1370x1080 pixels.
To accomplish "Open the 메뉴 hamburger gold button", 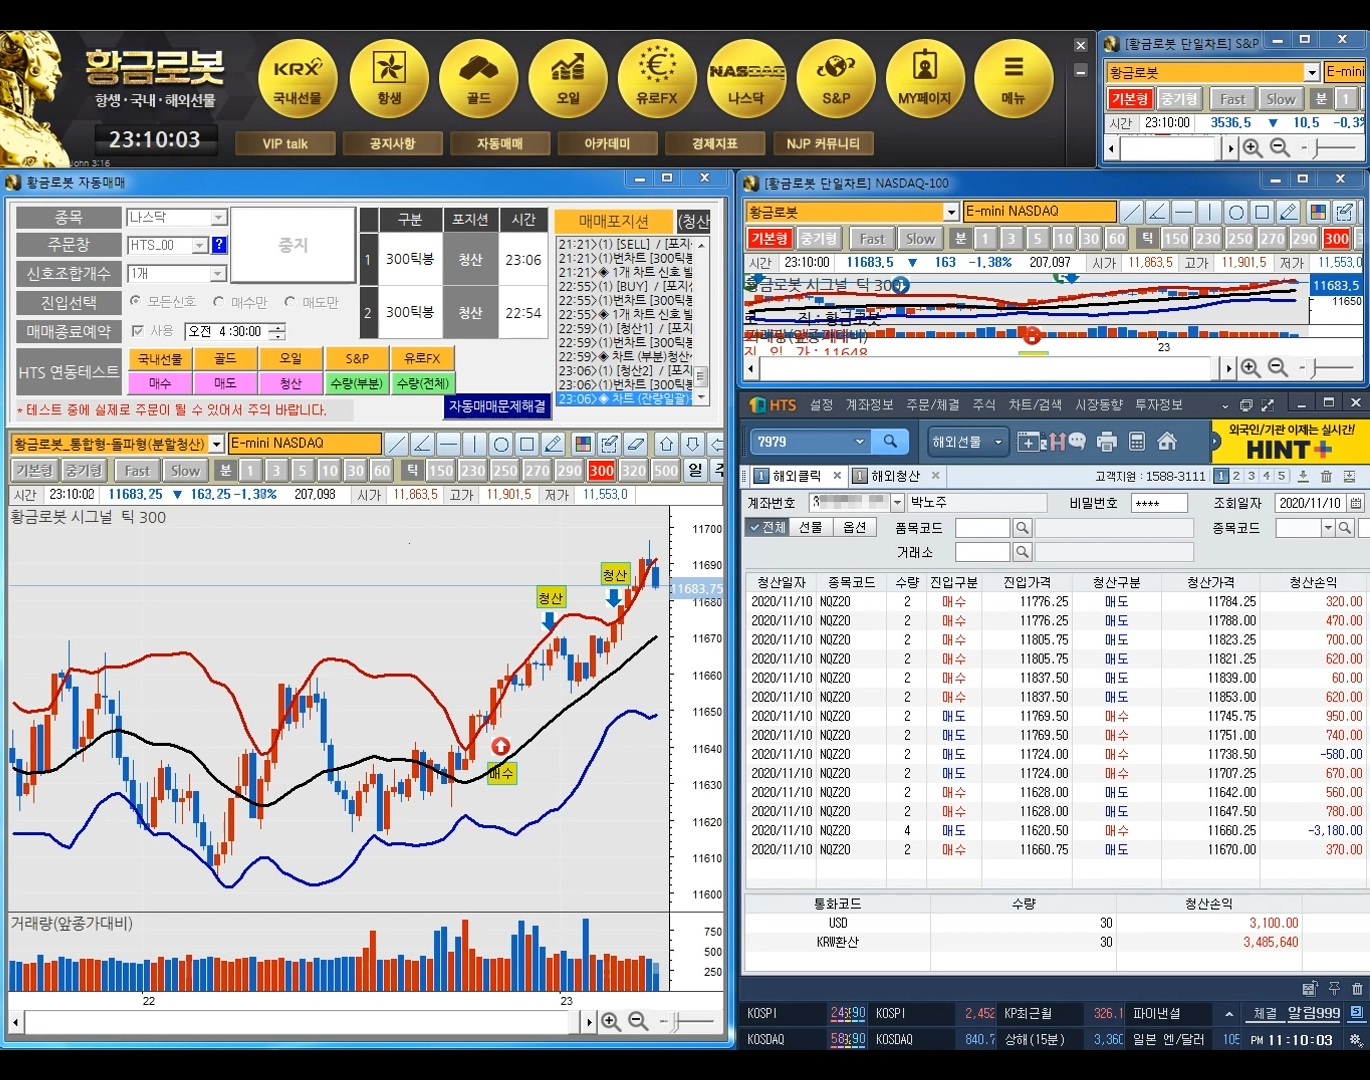I will click(1014, 80).
